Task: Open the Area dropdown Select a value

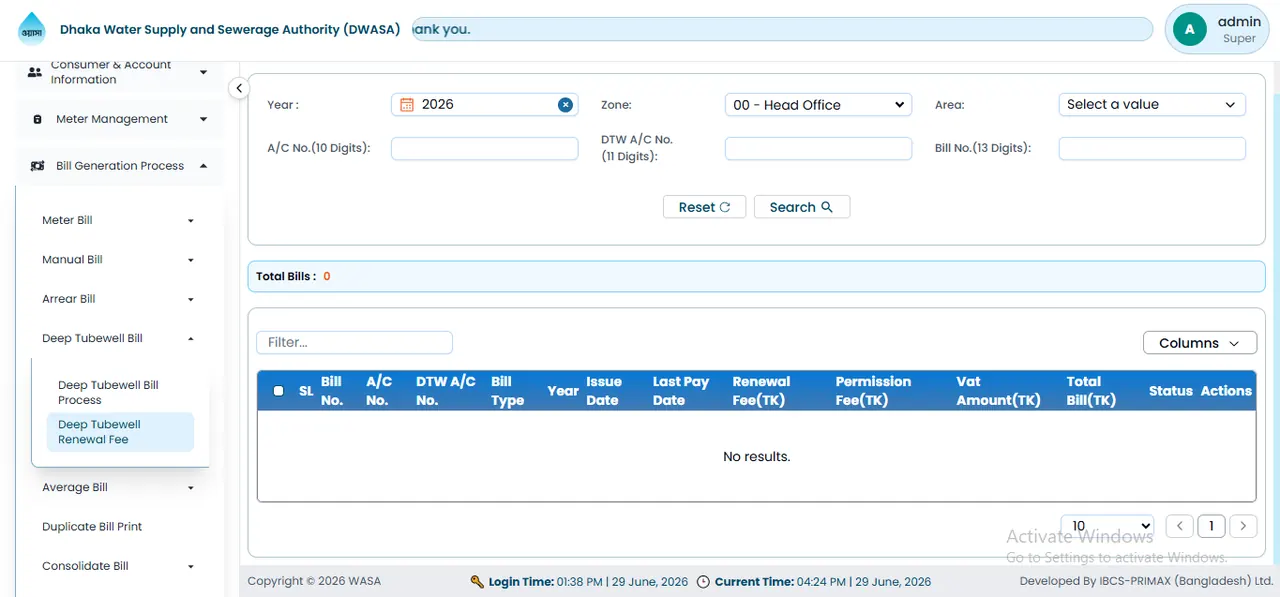Action: tap(1152, 104)
